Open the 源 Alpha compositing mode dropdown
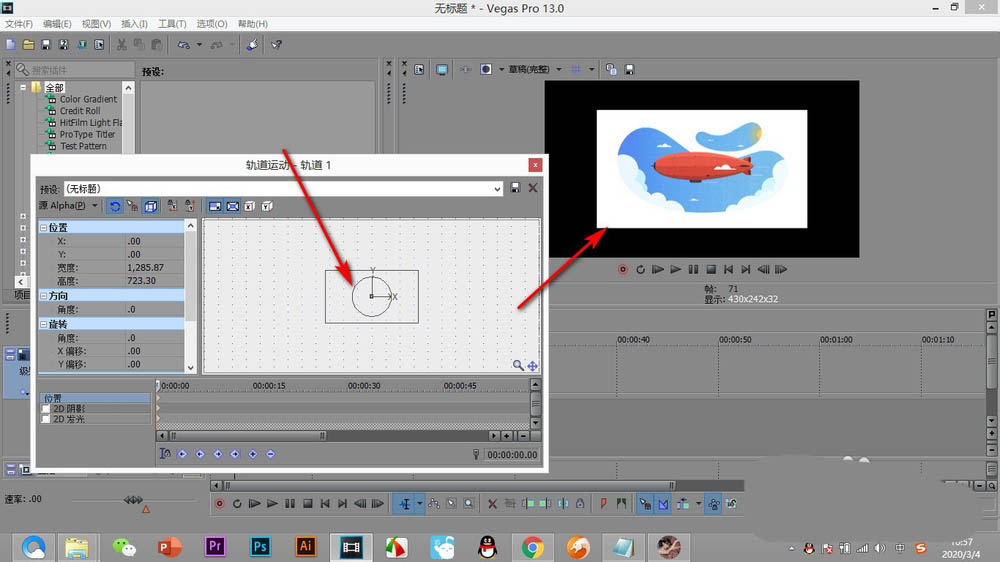The image size is (1000, 562). (x=94, y=205)
